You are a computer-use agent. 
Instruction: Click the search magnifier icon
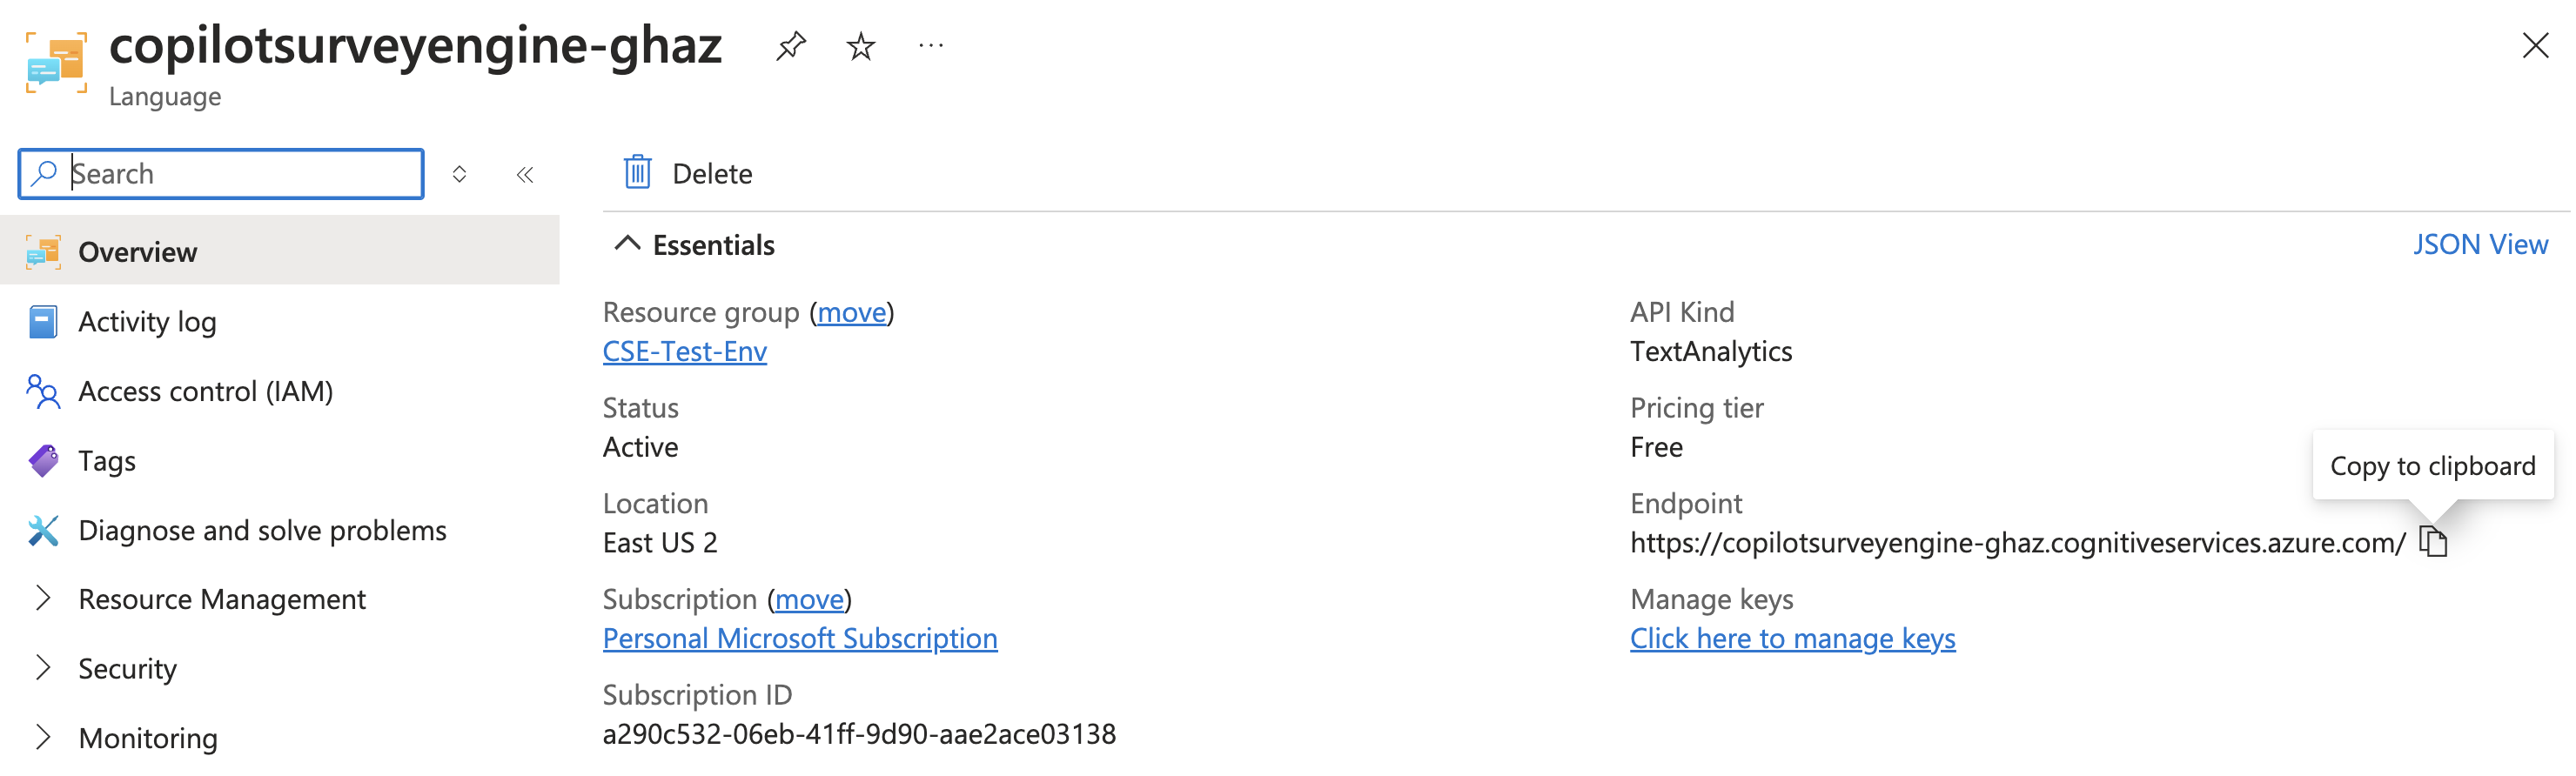[44, 174]
